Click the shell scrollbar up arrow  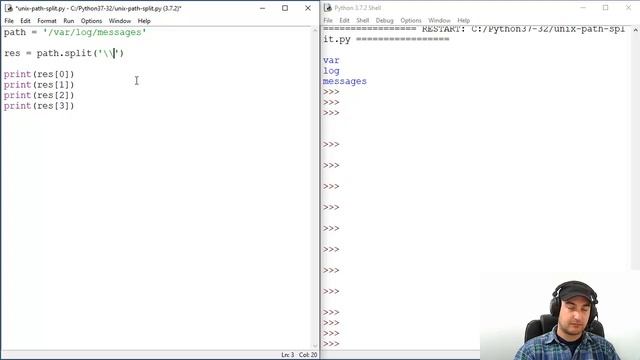click(636, 30)
